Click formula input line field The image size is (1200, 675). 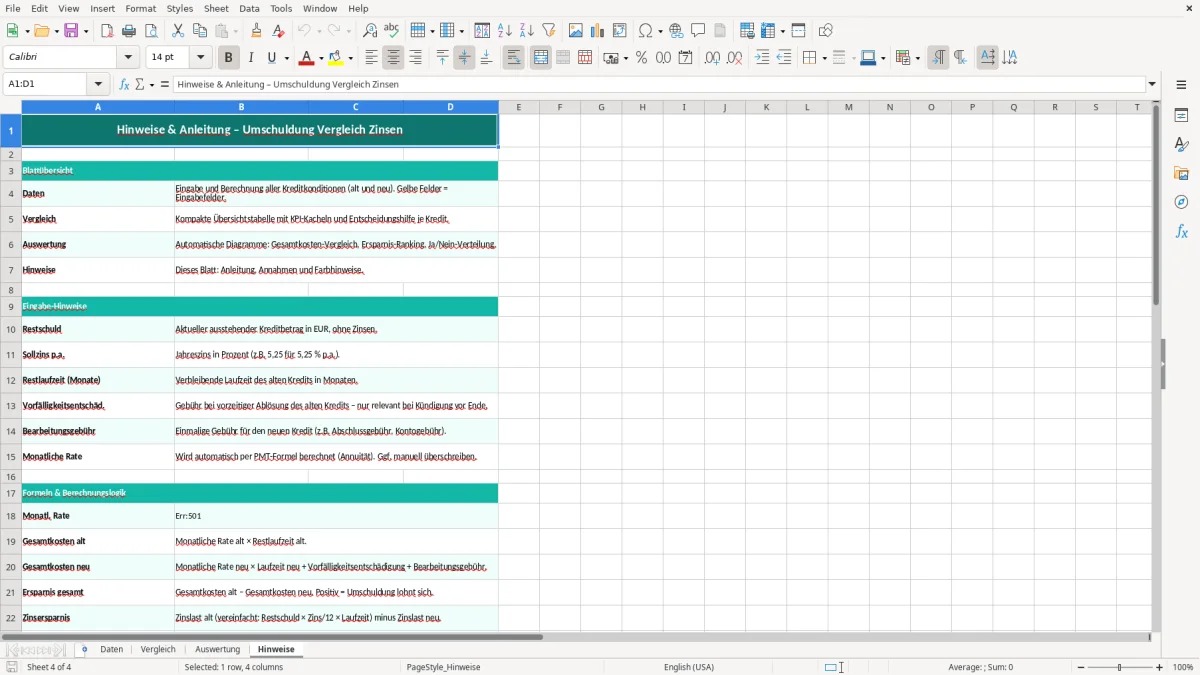coord(659,84)
